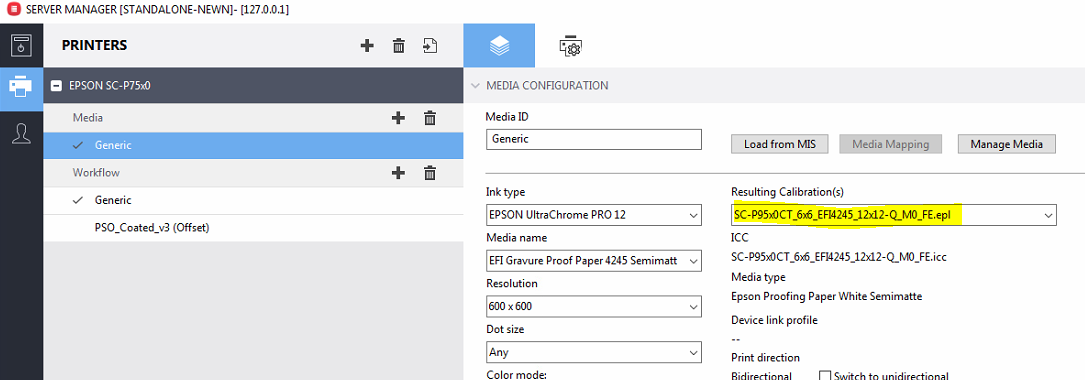Collapse Media Configuration section

(x=475, y=86)
